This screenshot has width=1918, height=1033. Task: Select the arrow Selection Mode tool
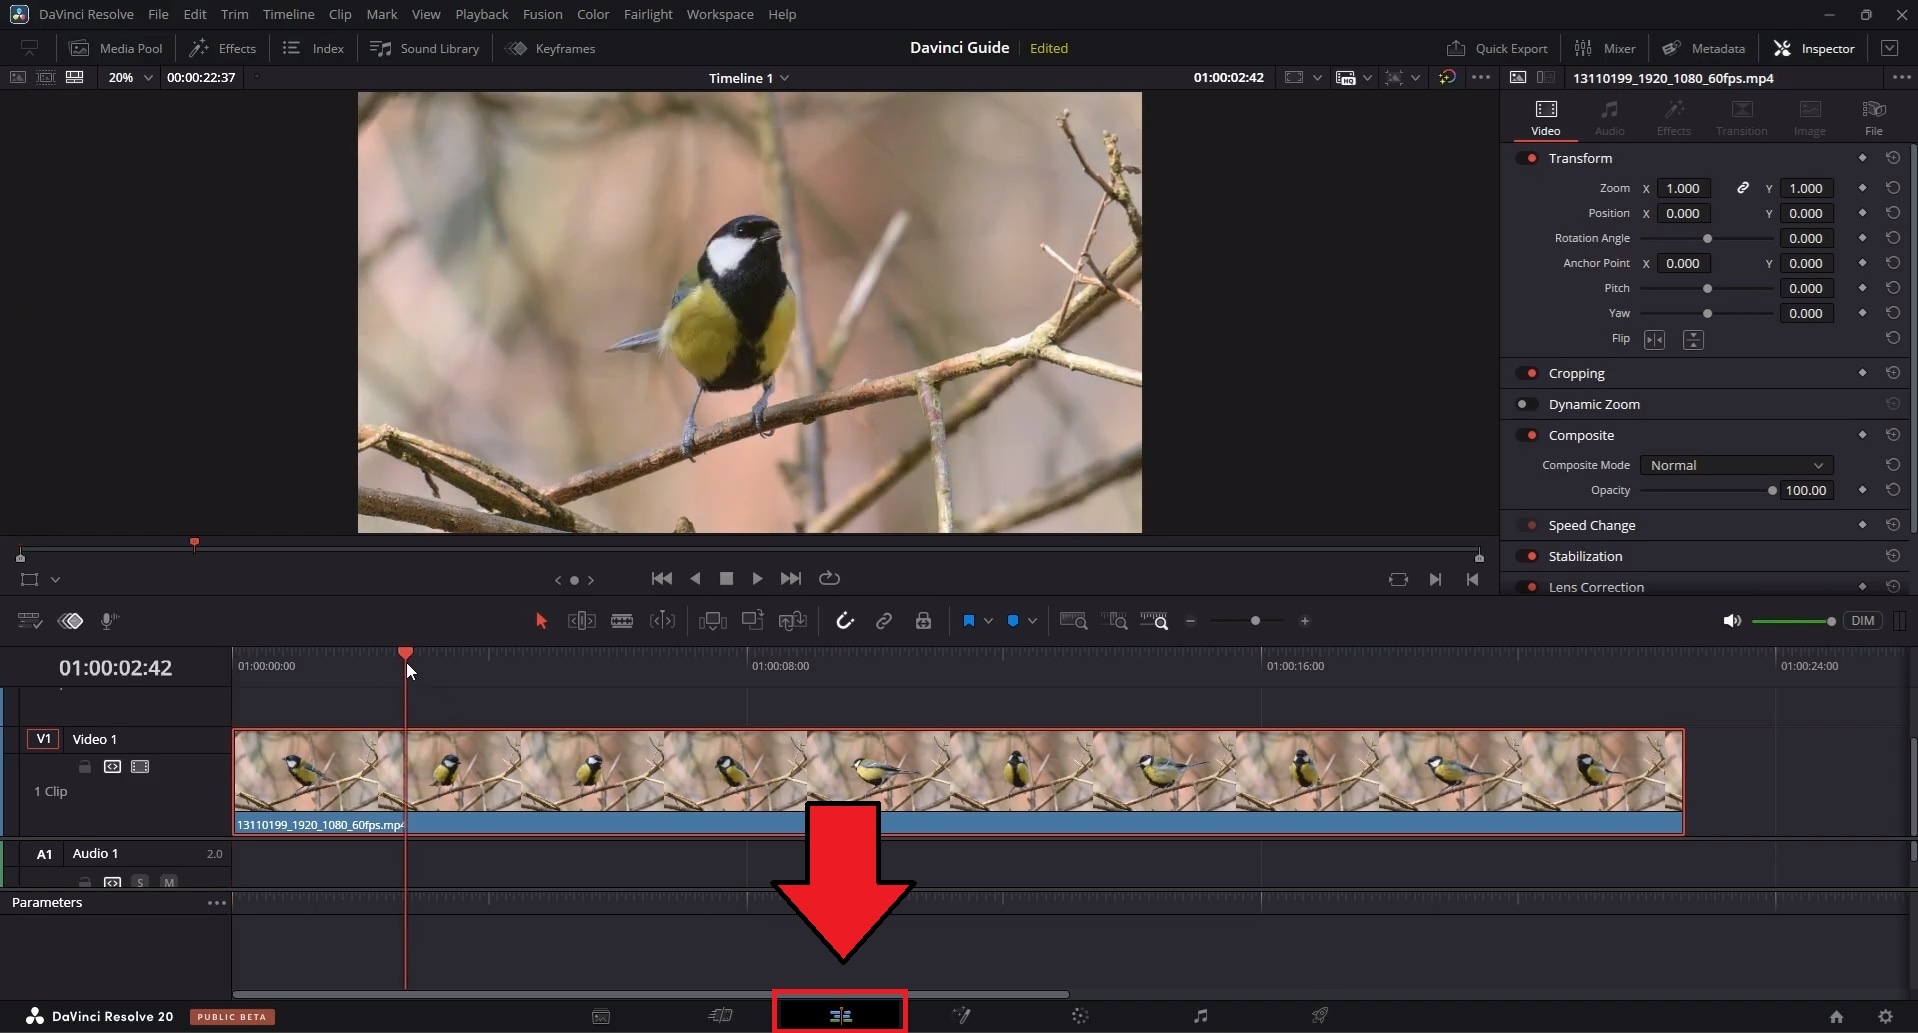tap(541, 621)
